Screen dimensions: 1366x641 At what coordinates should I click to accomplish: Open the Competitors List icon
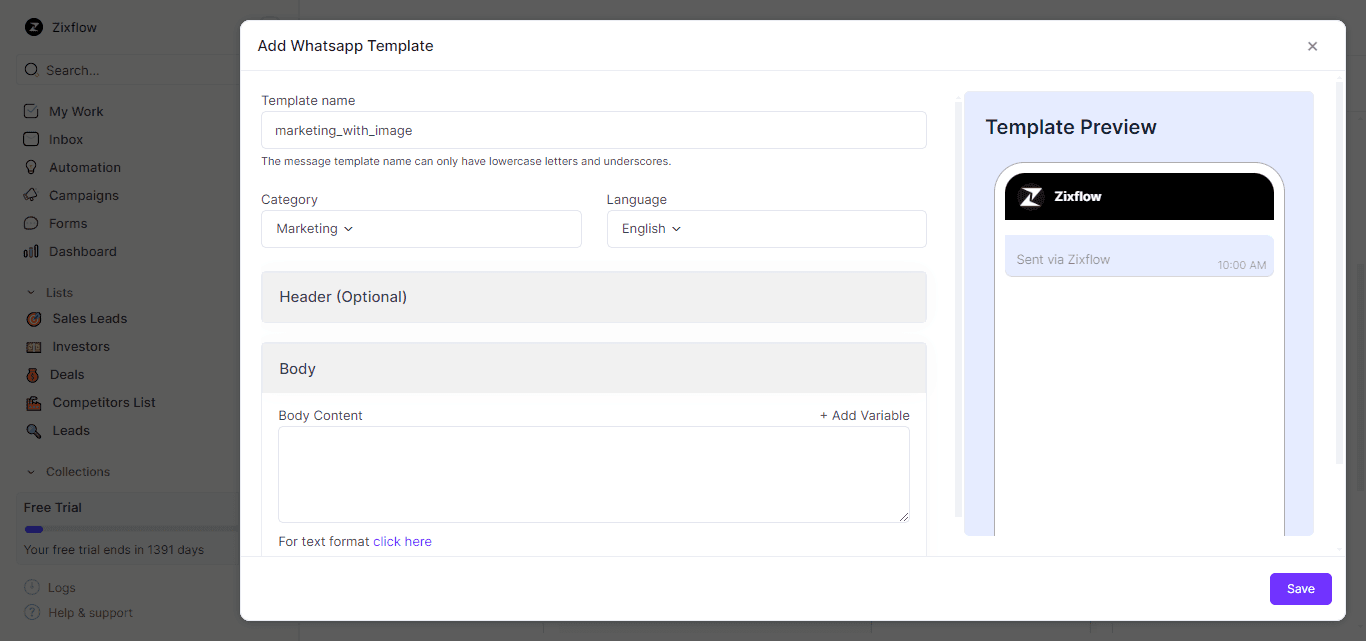tap(34, 402)
